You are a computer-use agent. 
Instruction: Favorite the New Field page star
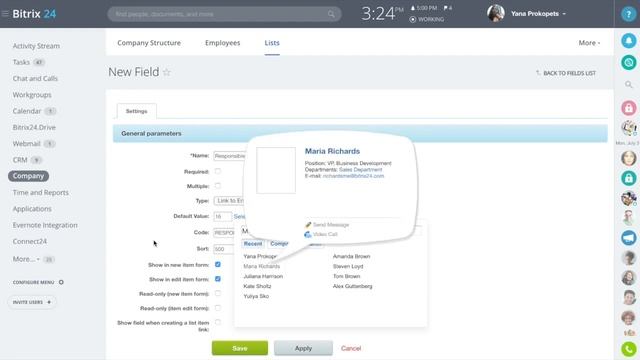(167, 72)
